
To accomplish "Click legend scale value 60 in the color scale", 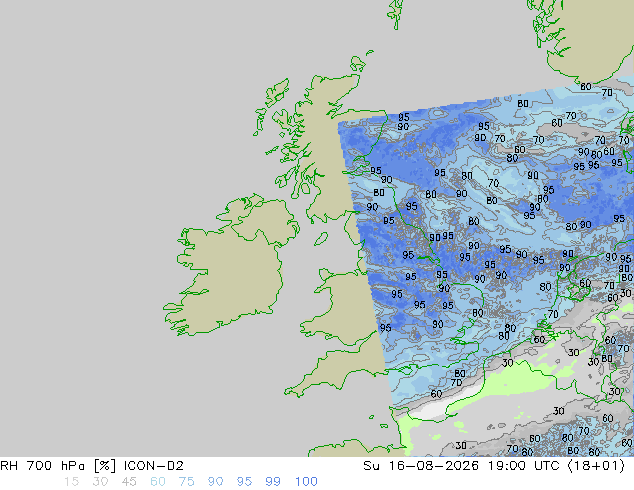I will (158, 482).
